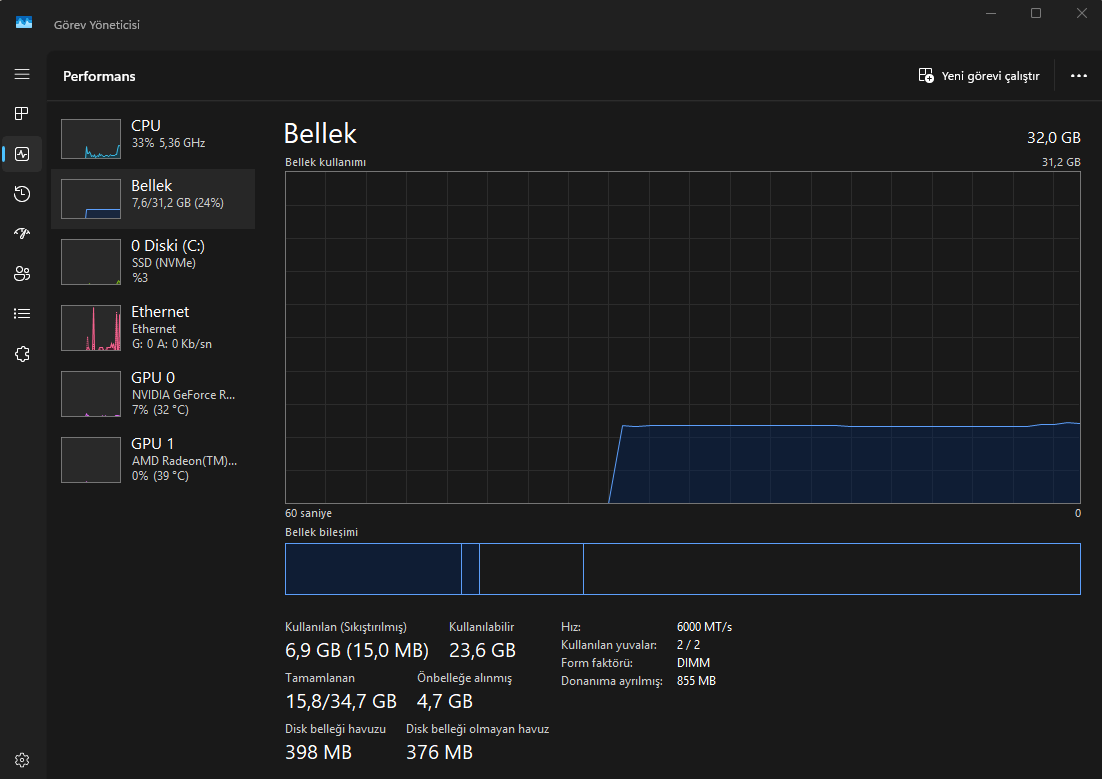
Task: Minimize the Task Manager window
Action: pyautogui.click(x=991, y=13)
